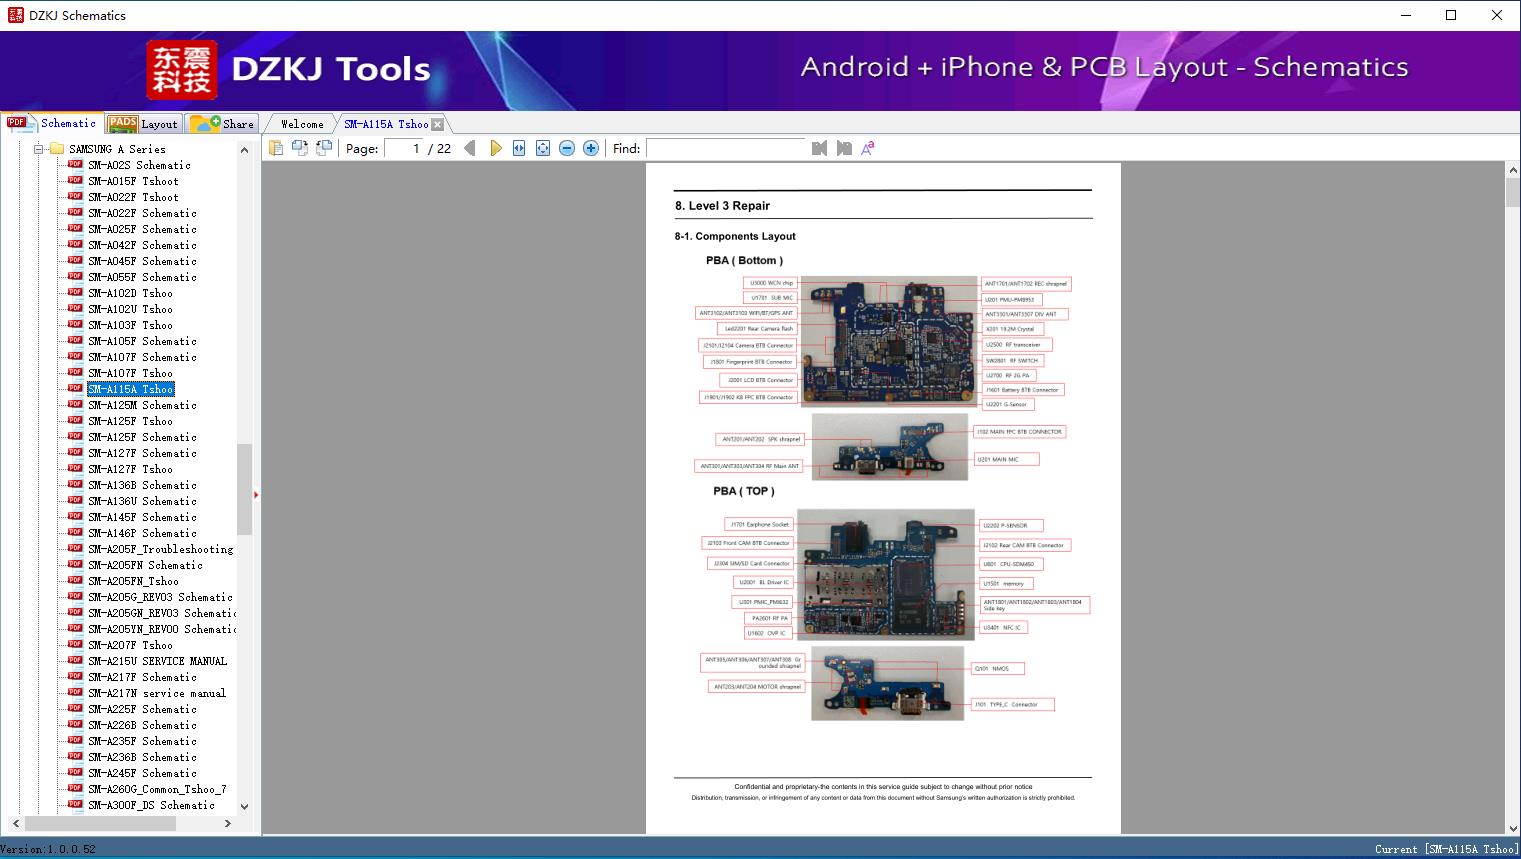Viewport: 1521px width, 859px height.
Task: Click the PDF icon beside SM-A02S Schematic
Action: [75, 165]
